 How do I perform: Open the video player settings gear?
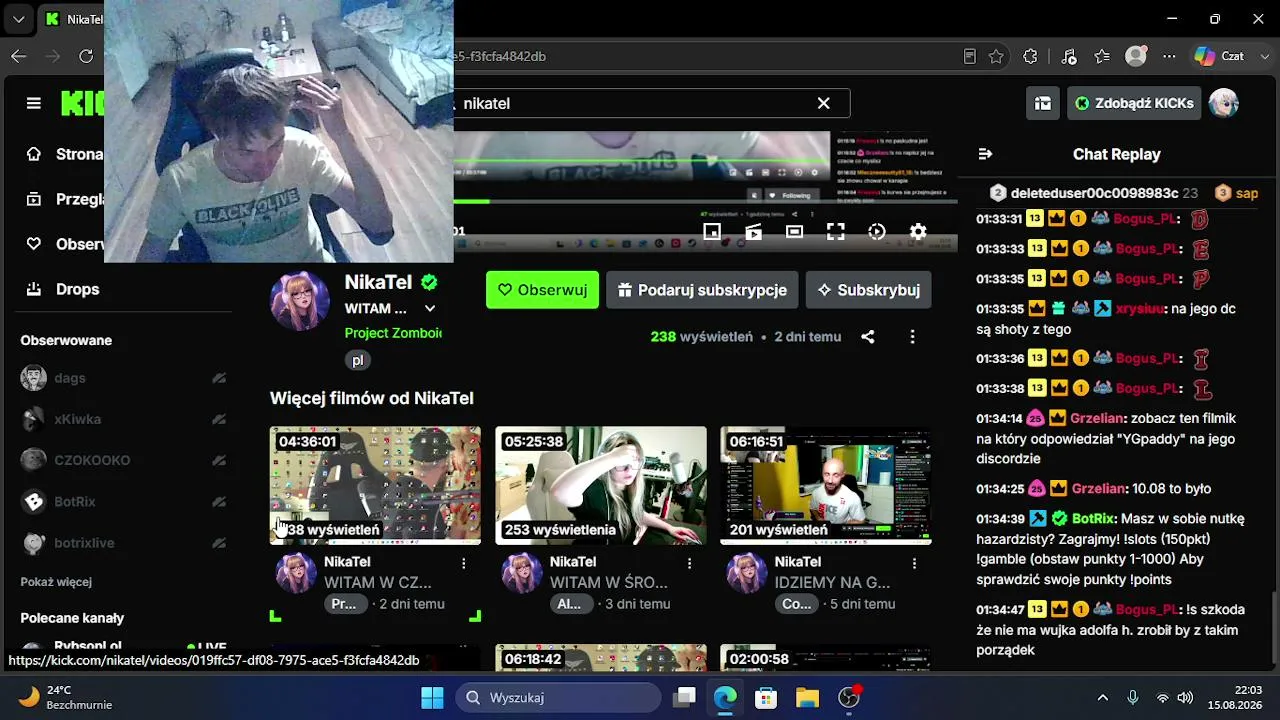(x=918, y=232)
